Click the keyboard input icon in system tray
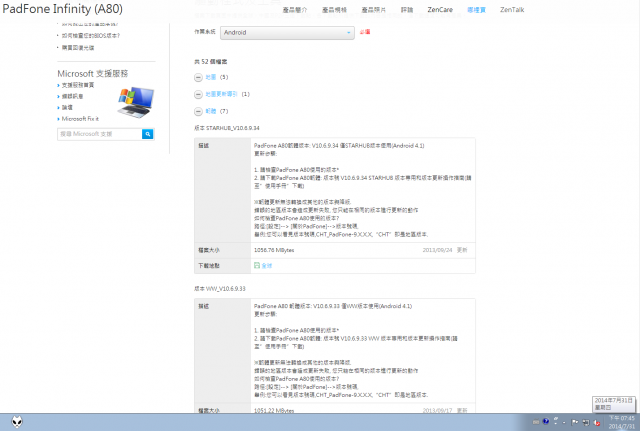The image size is (640, 431). pos(536,422)
